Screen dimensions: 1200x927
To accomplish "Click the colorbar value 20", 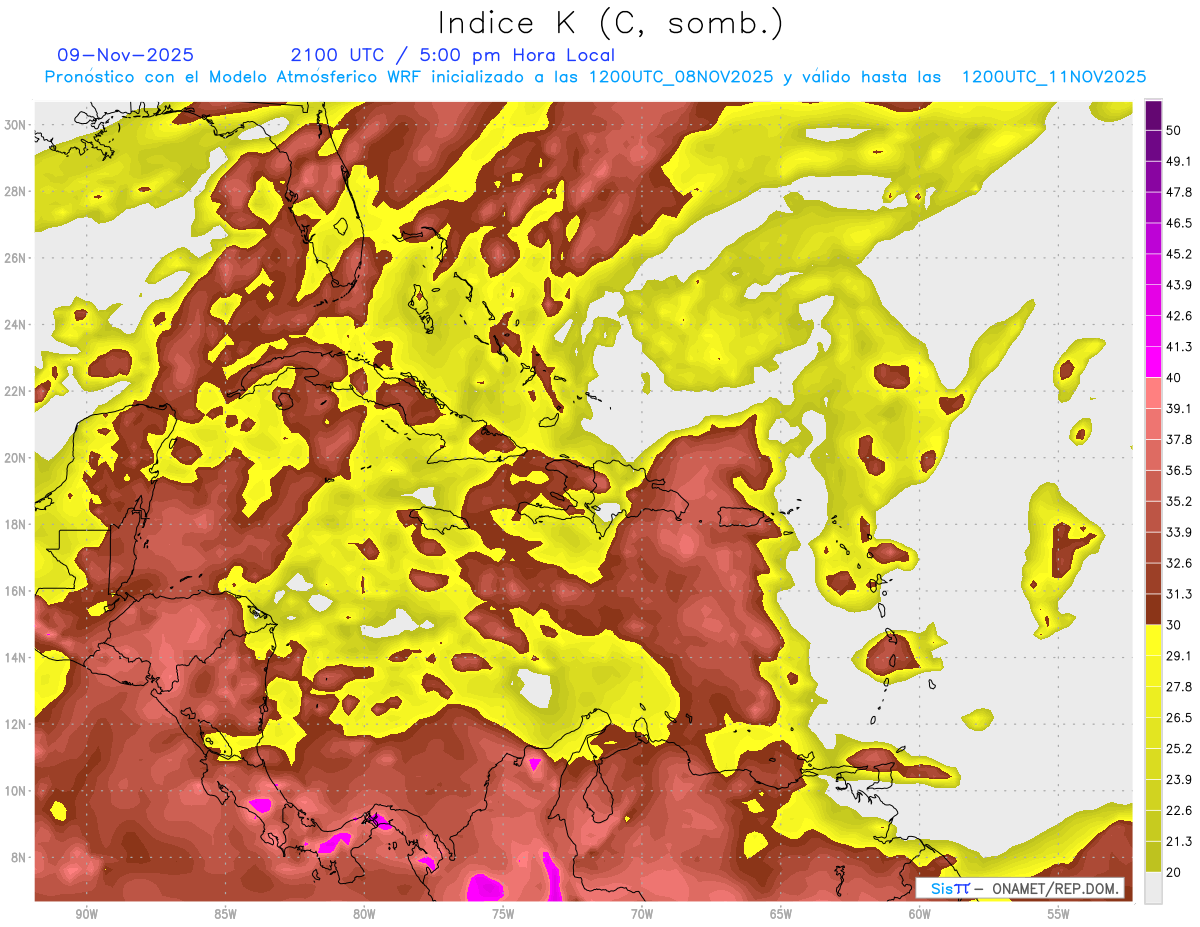I will pos(1173,873).
